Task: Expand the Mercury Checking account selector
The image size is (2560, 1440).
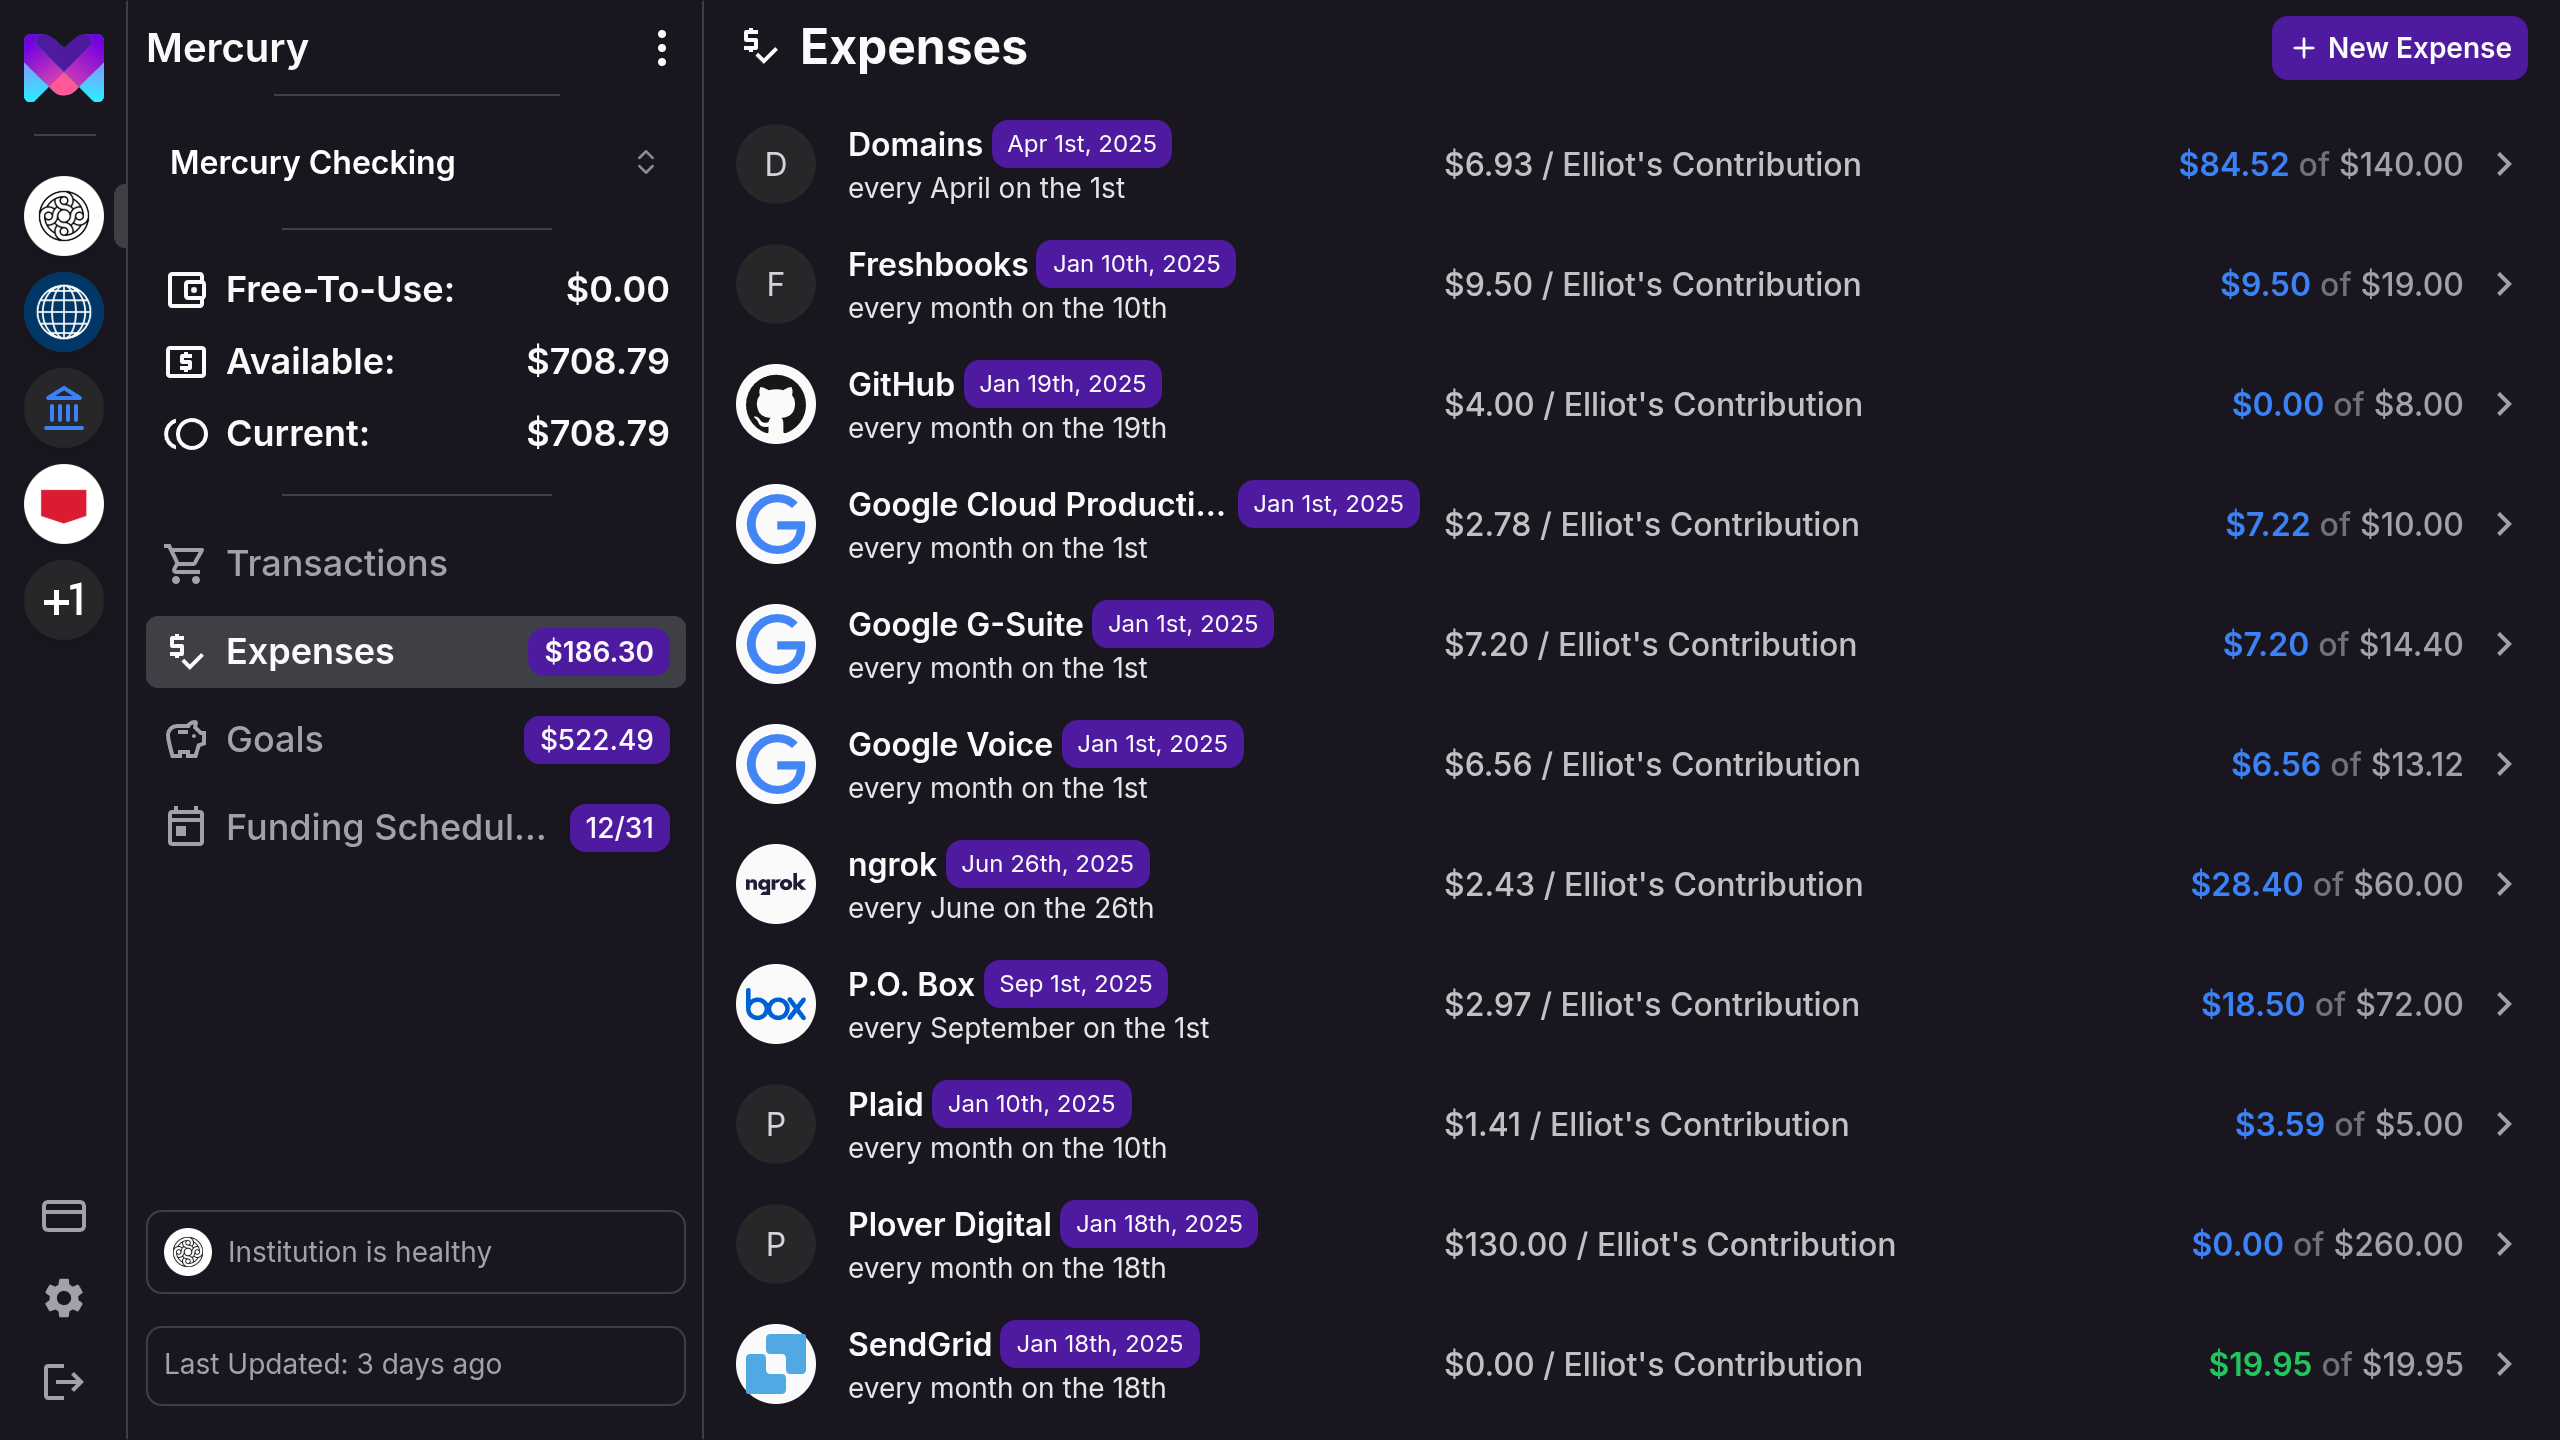Action: [645, 162]
